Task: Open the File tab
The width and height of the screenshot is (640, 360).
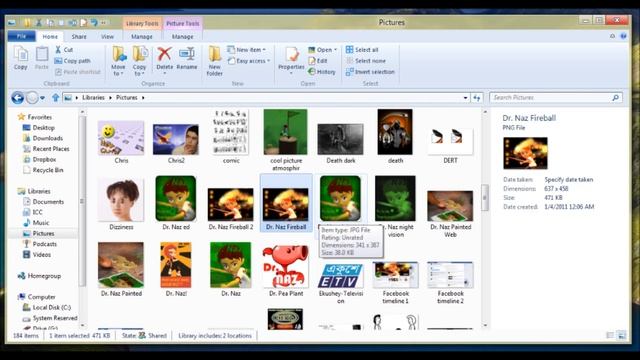Action: point(21,36)
